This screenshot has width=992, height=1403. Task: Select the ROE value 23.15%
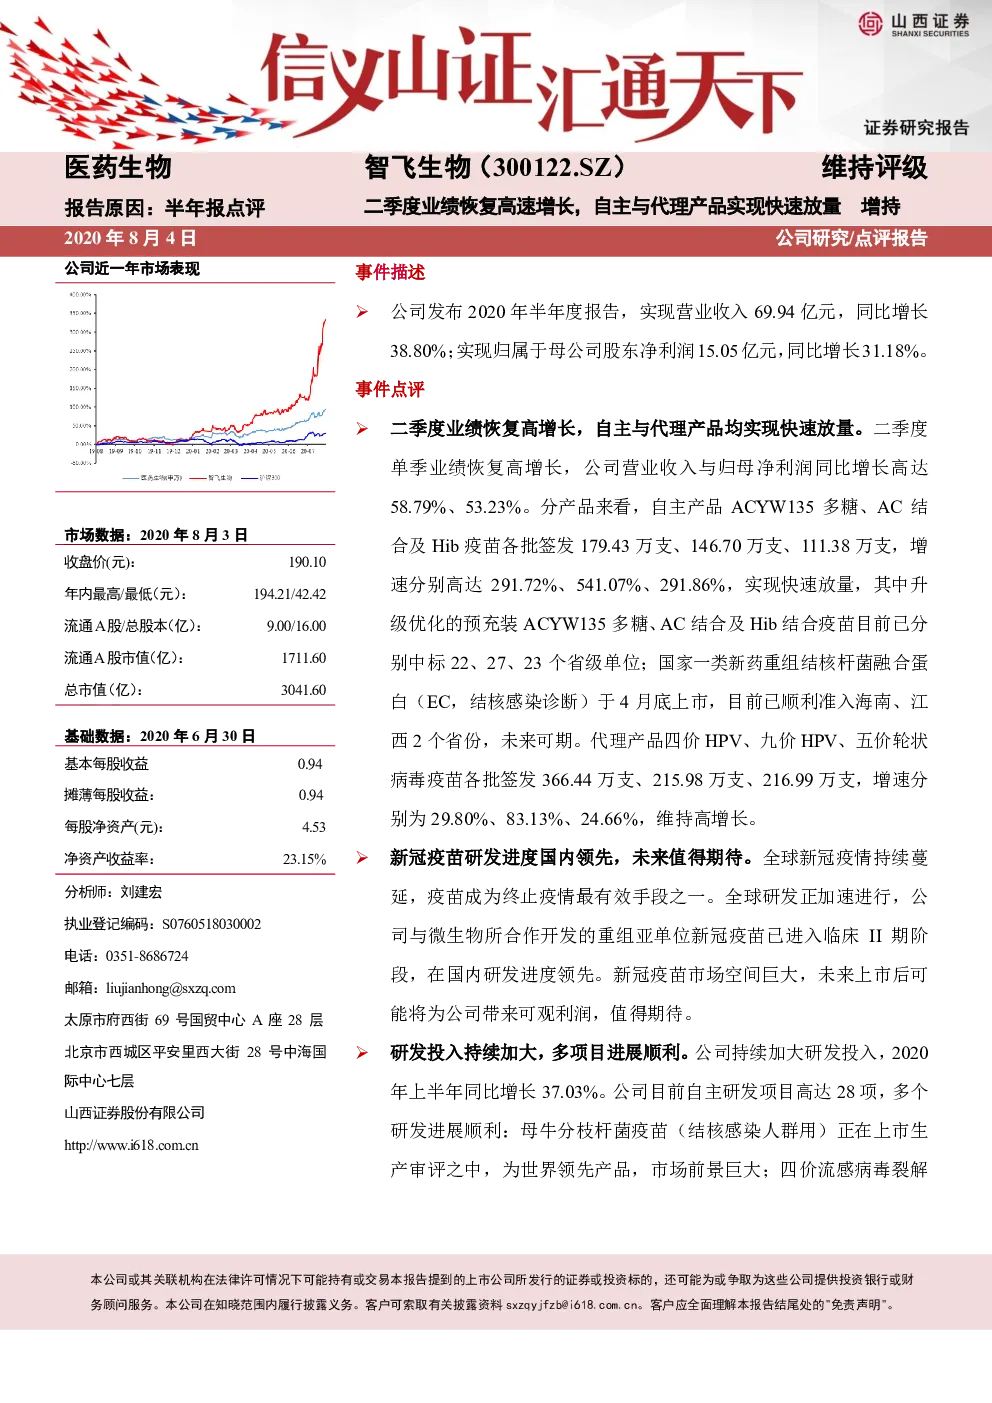[305, 859]
